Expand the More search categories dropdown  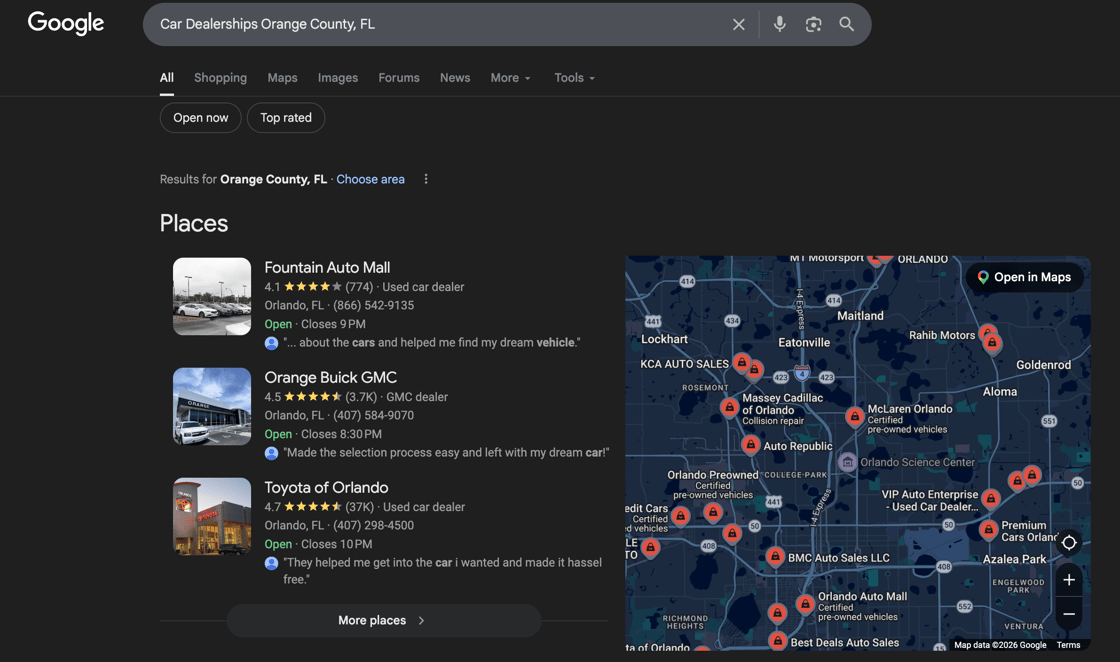(x=510, y=78)
